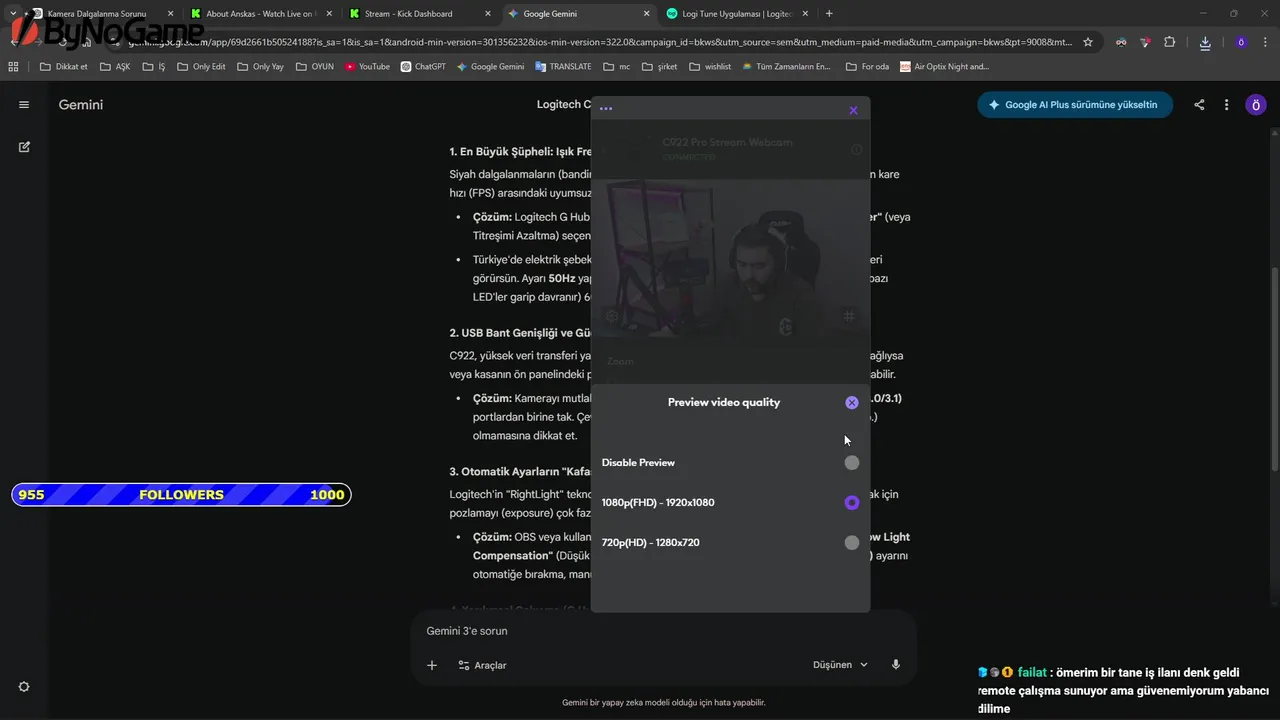Open YouTube bookmark

367,67
